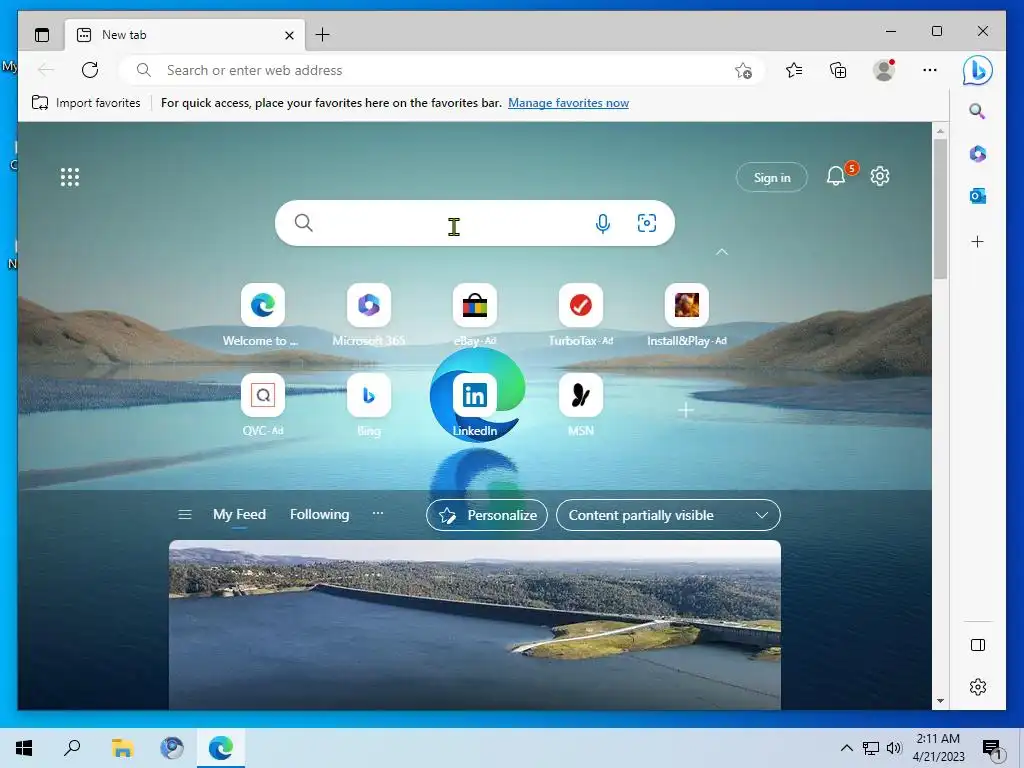The width and height of the screenshot is (1024, 768).
Task: Expand the Content partially visible dropdown
Action: 668,515
